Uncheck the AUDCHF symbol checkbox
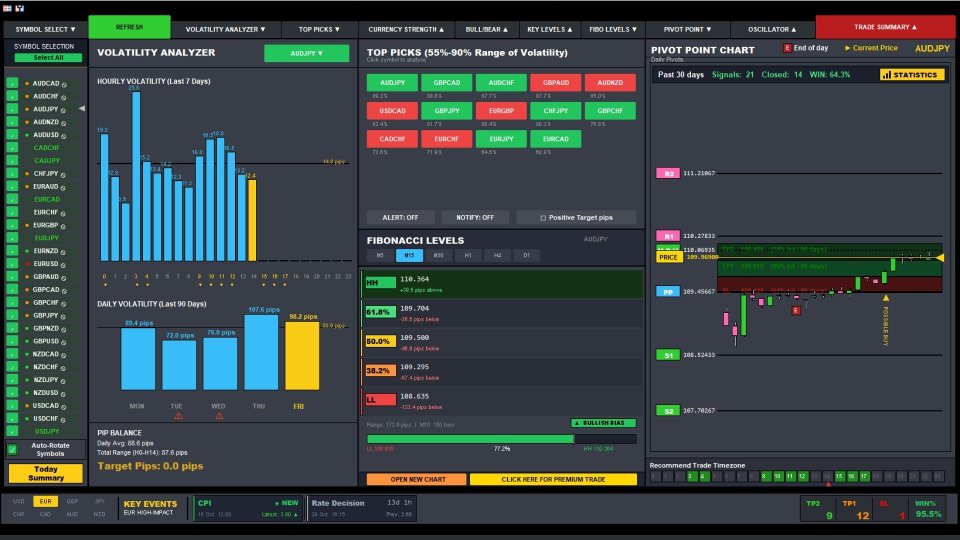960x540 pixels. [x=12, y=96]
